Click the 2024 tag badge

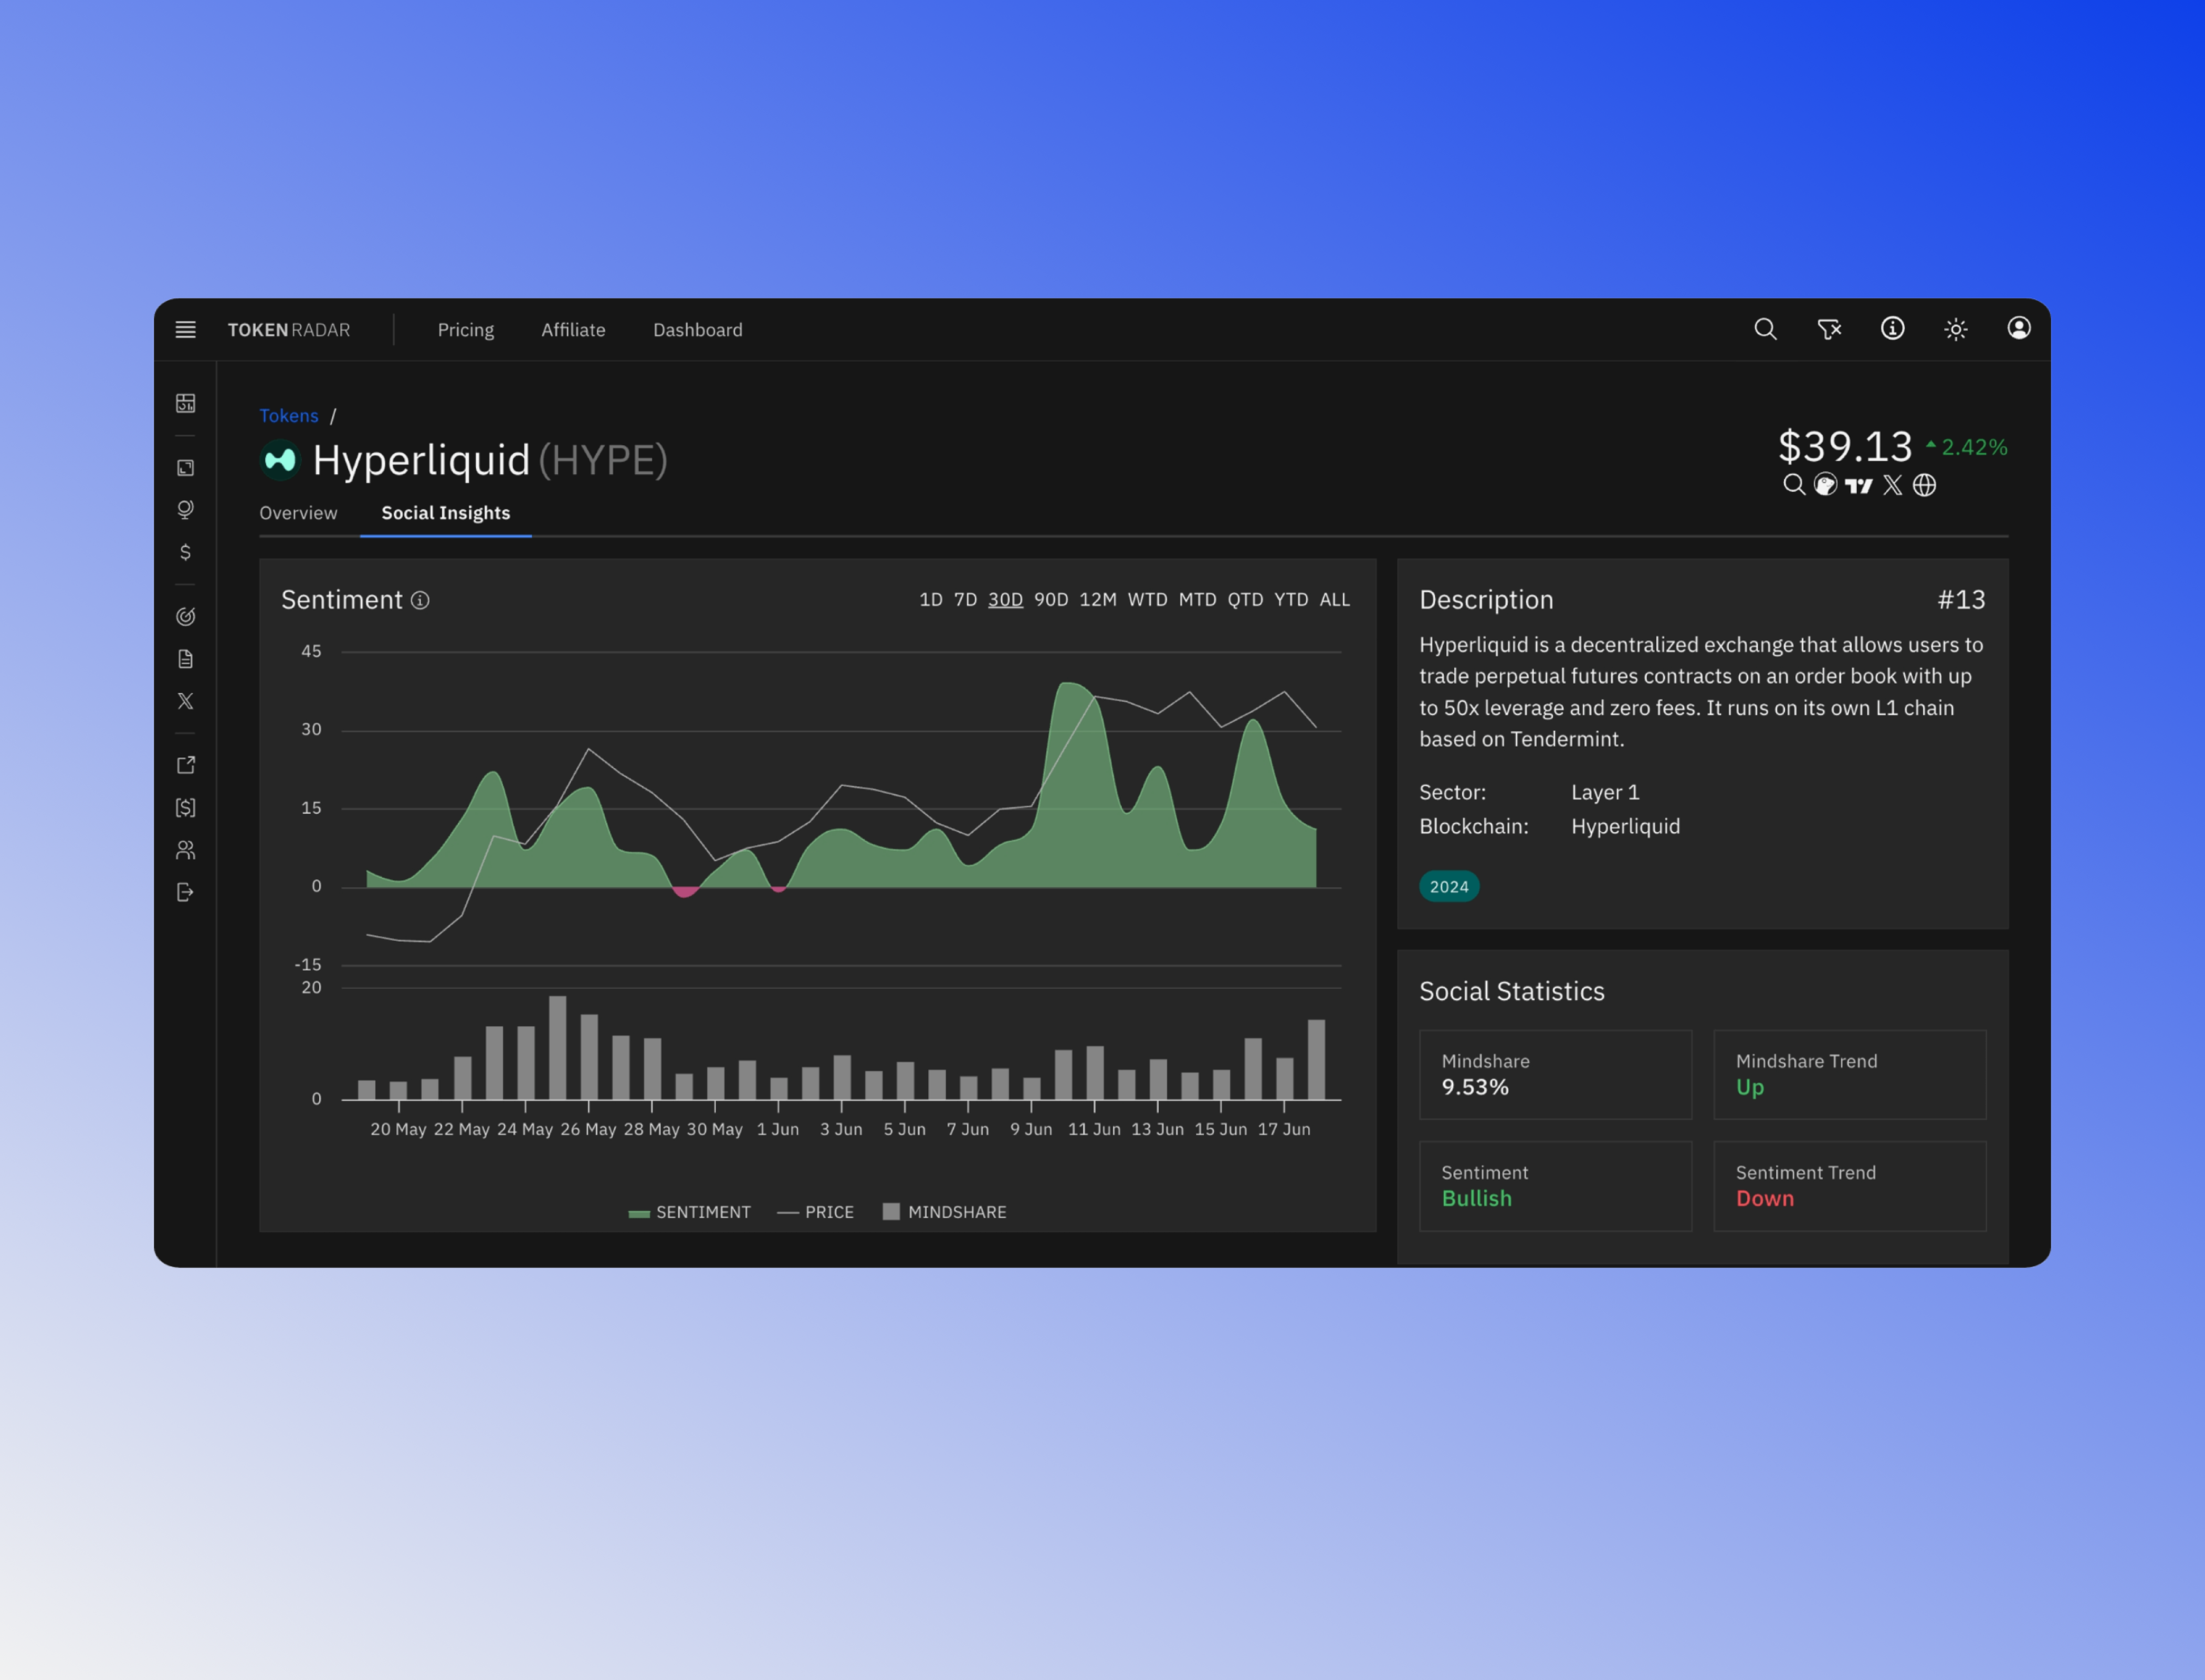pos(1449,887)
